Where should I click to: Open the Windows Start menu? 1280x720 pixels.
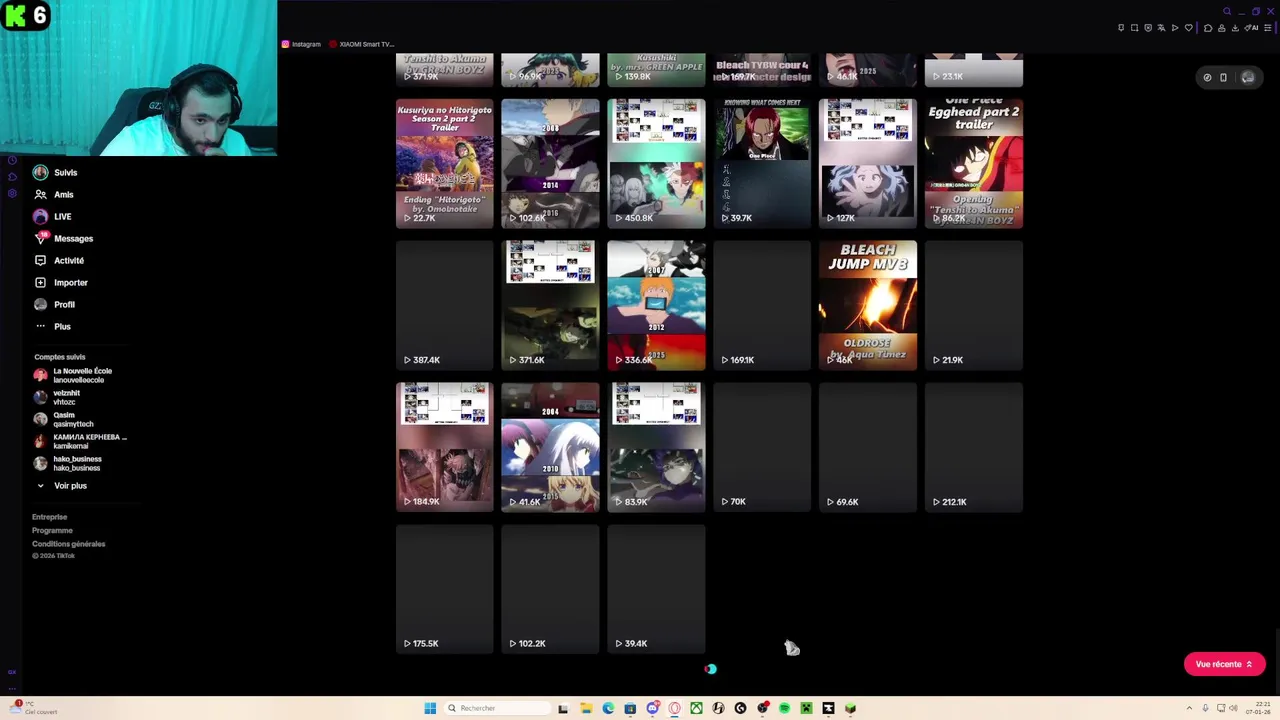click(430, 708)
